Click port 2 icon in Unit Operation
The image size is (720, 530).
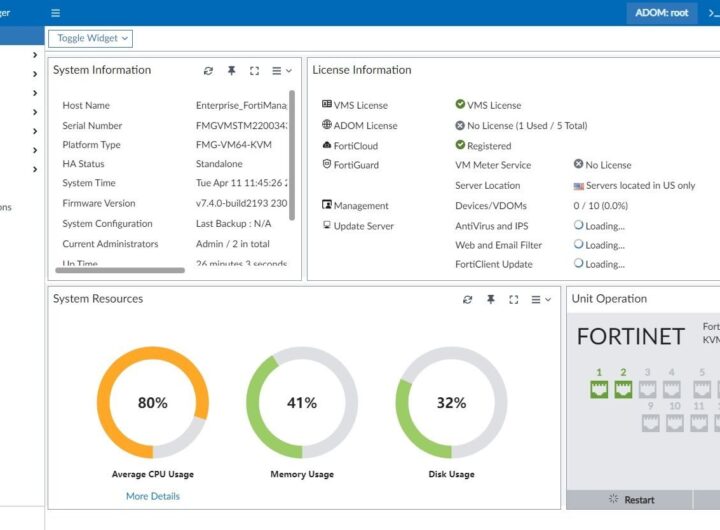pos(623,389)
